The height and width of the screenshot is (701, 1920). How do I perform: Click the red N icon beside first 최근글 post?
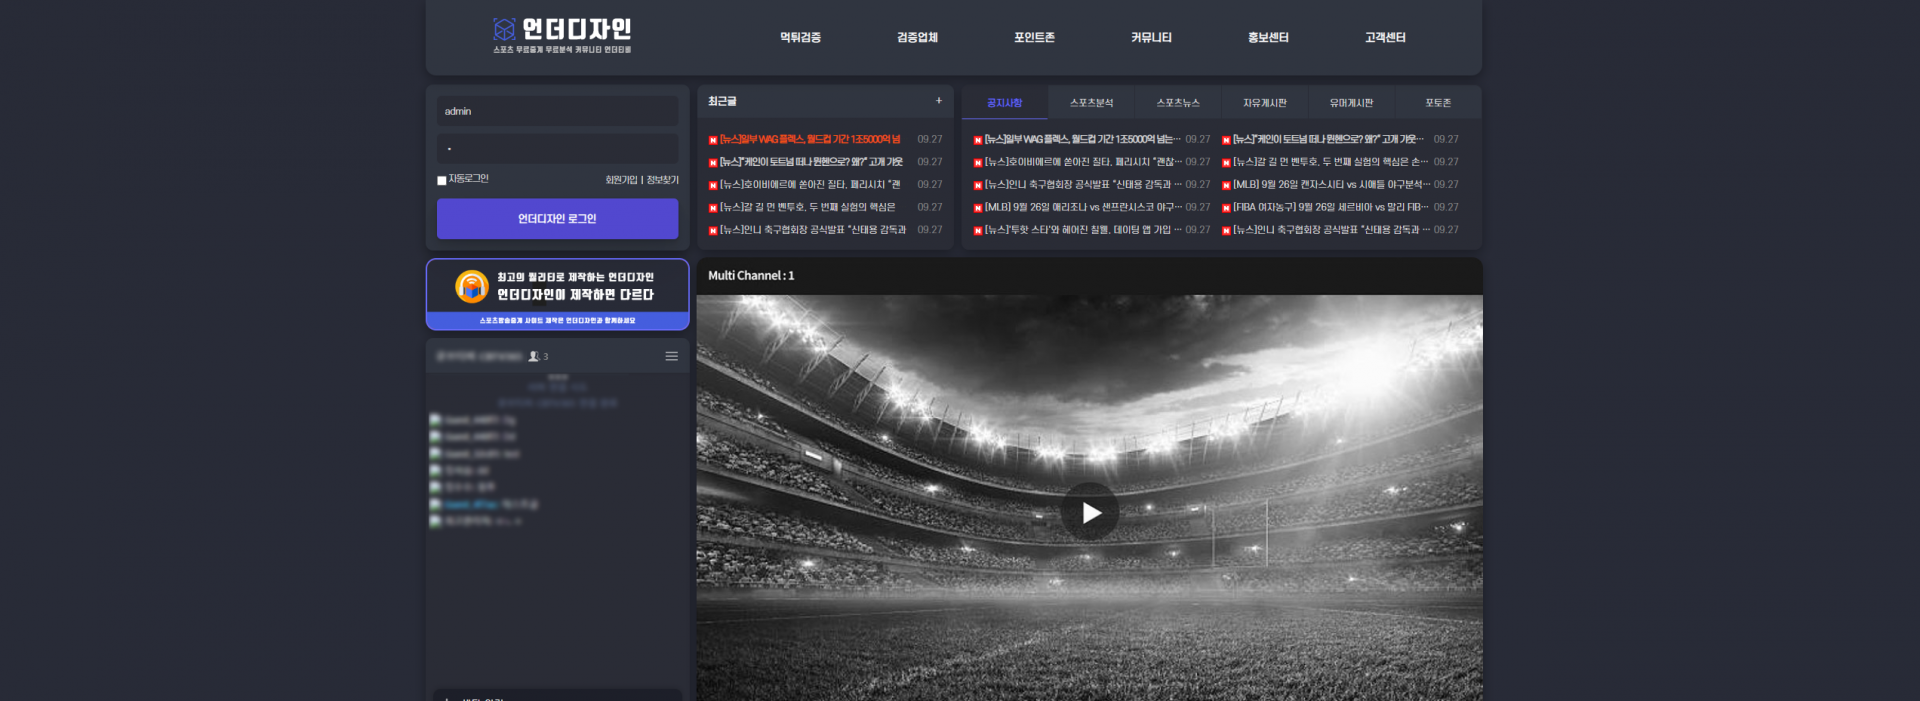713,140
